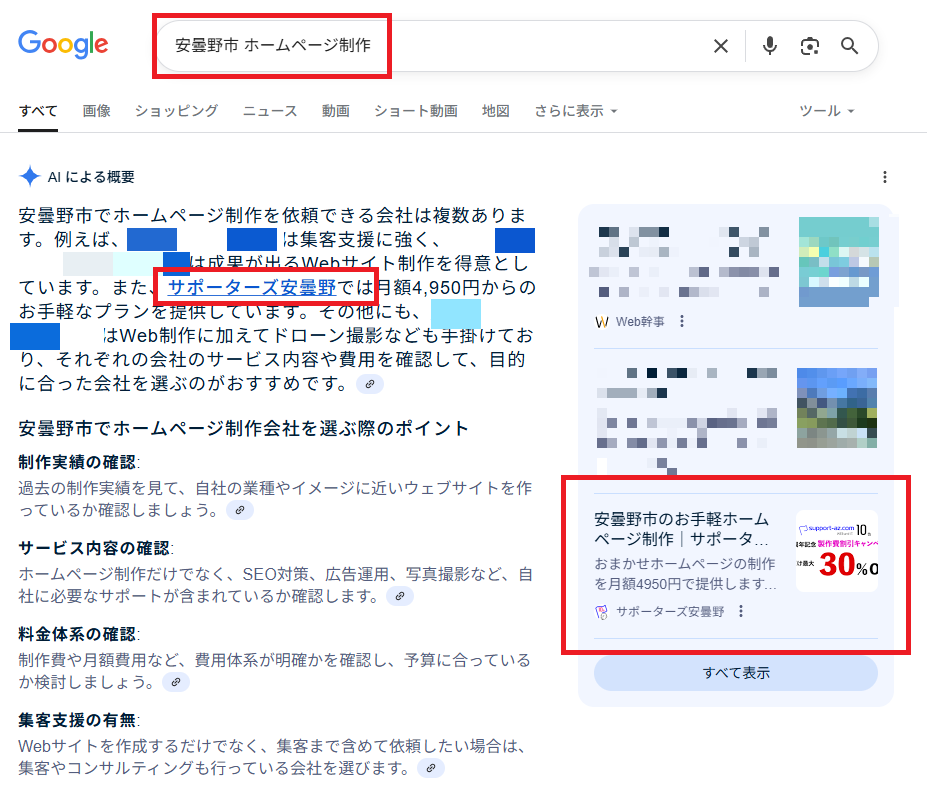Click the サービス内容の確認 heading
927x792 pixels.
click(x=95, y=548)
